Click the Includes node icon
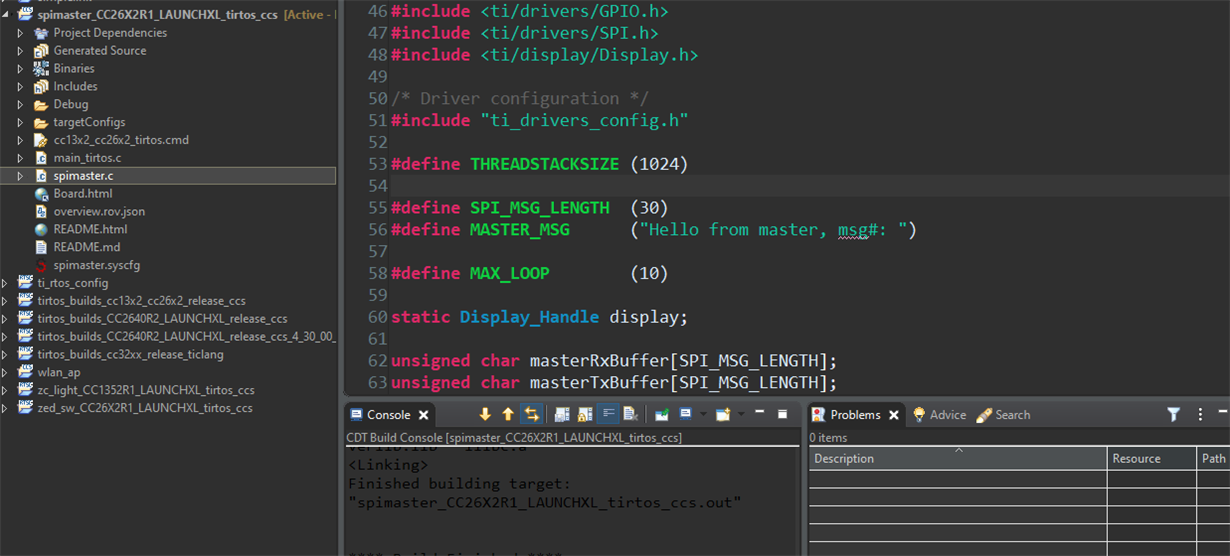The image size is (1230, 556). [x=41, y=87]
